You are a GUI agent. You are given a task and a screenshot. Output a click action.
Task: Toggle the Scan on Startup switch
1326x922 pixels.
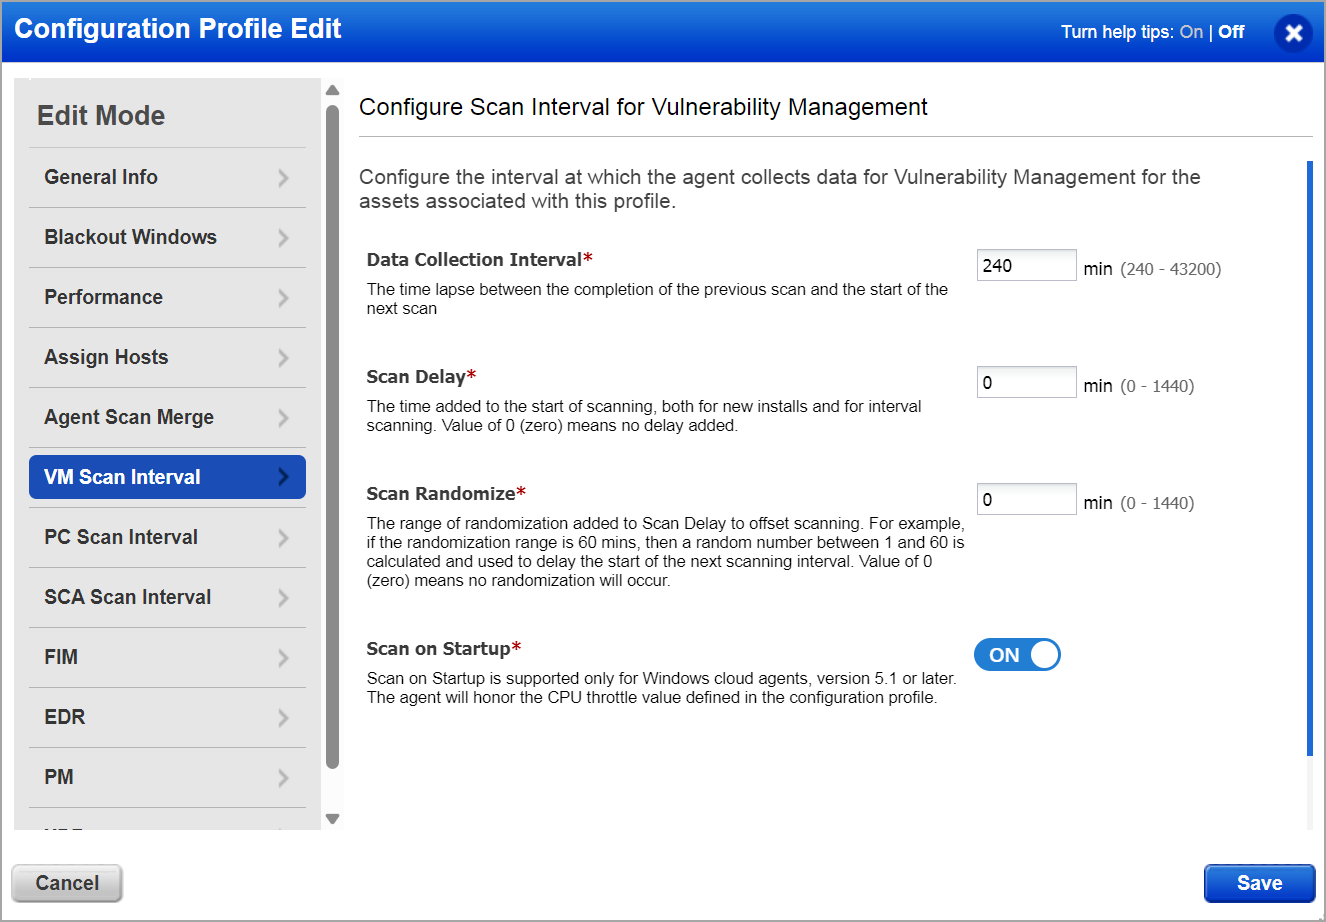[x=1016, y=655]
